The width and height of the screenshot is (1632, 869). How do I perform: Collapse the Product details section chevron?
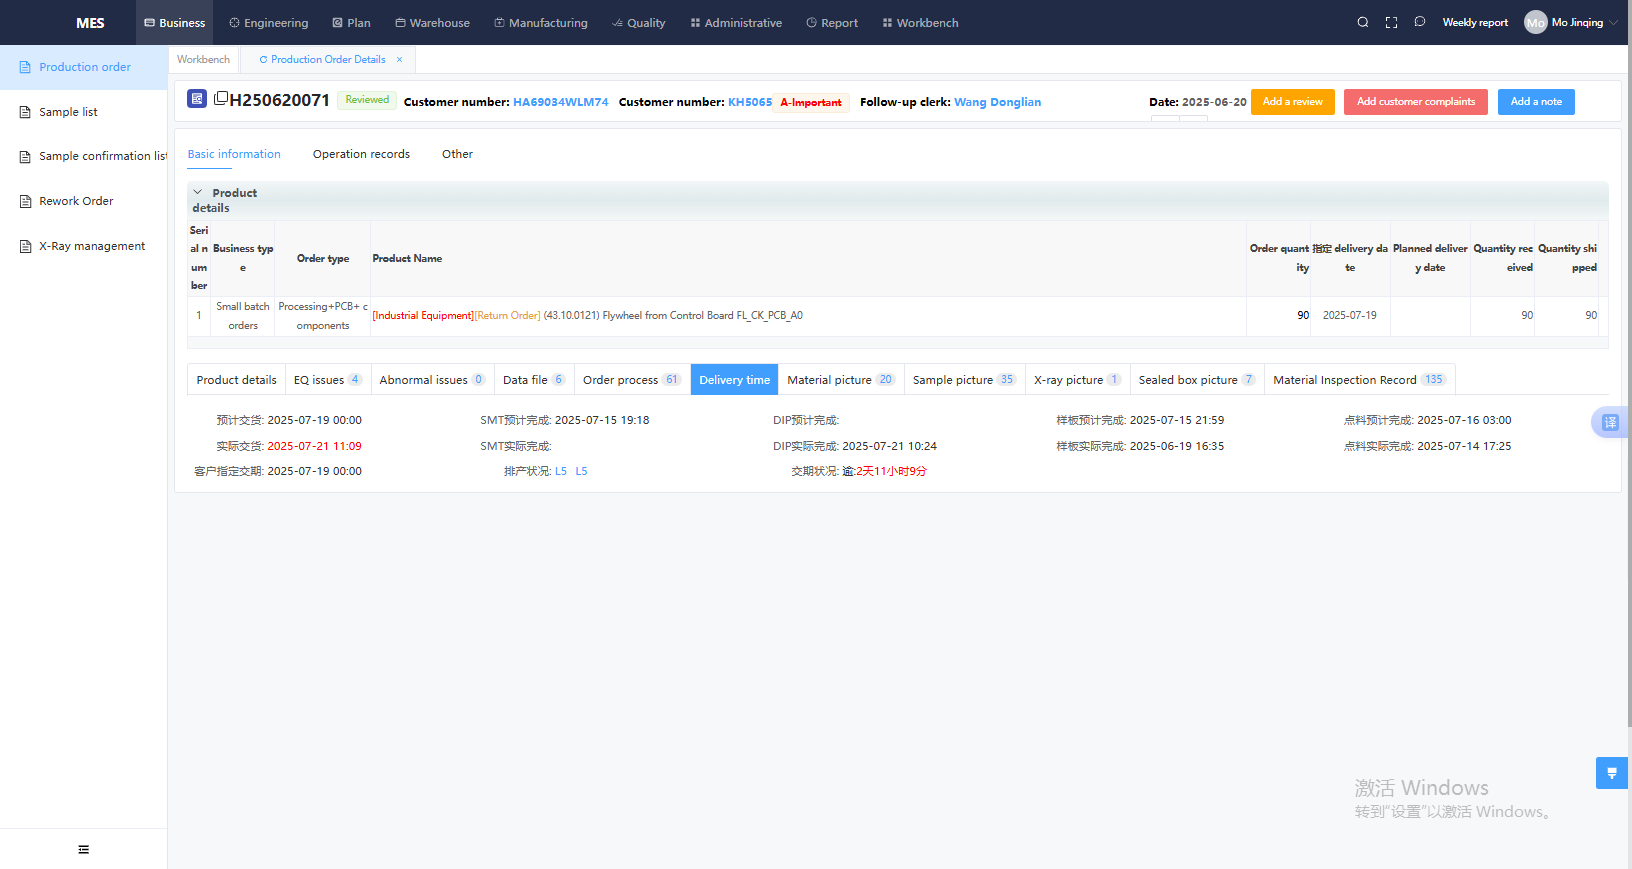198,192
